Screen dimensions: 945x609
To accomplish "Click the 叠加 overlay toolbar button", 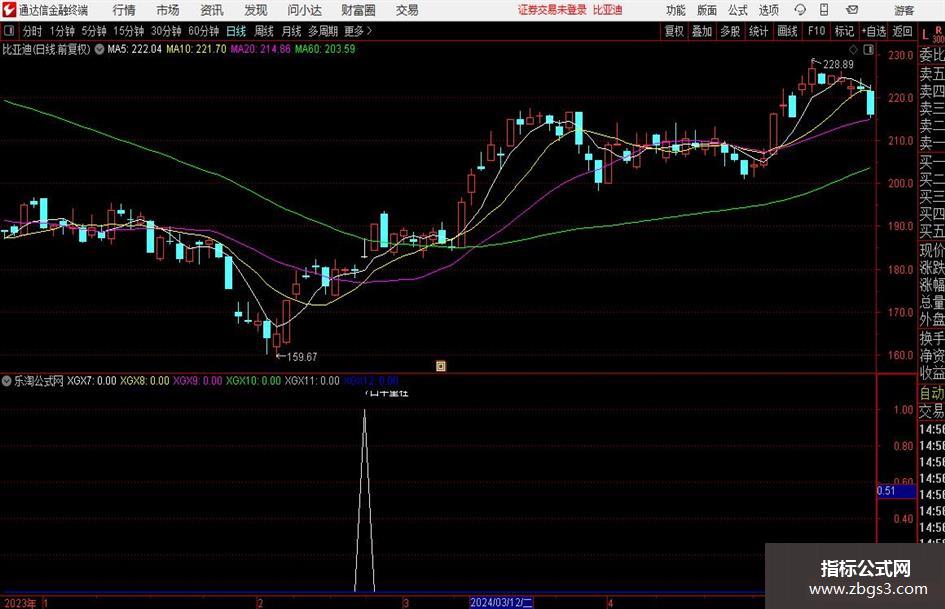I will point(702,31).
